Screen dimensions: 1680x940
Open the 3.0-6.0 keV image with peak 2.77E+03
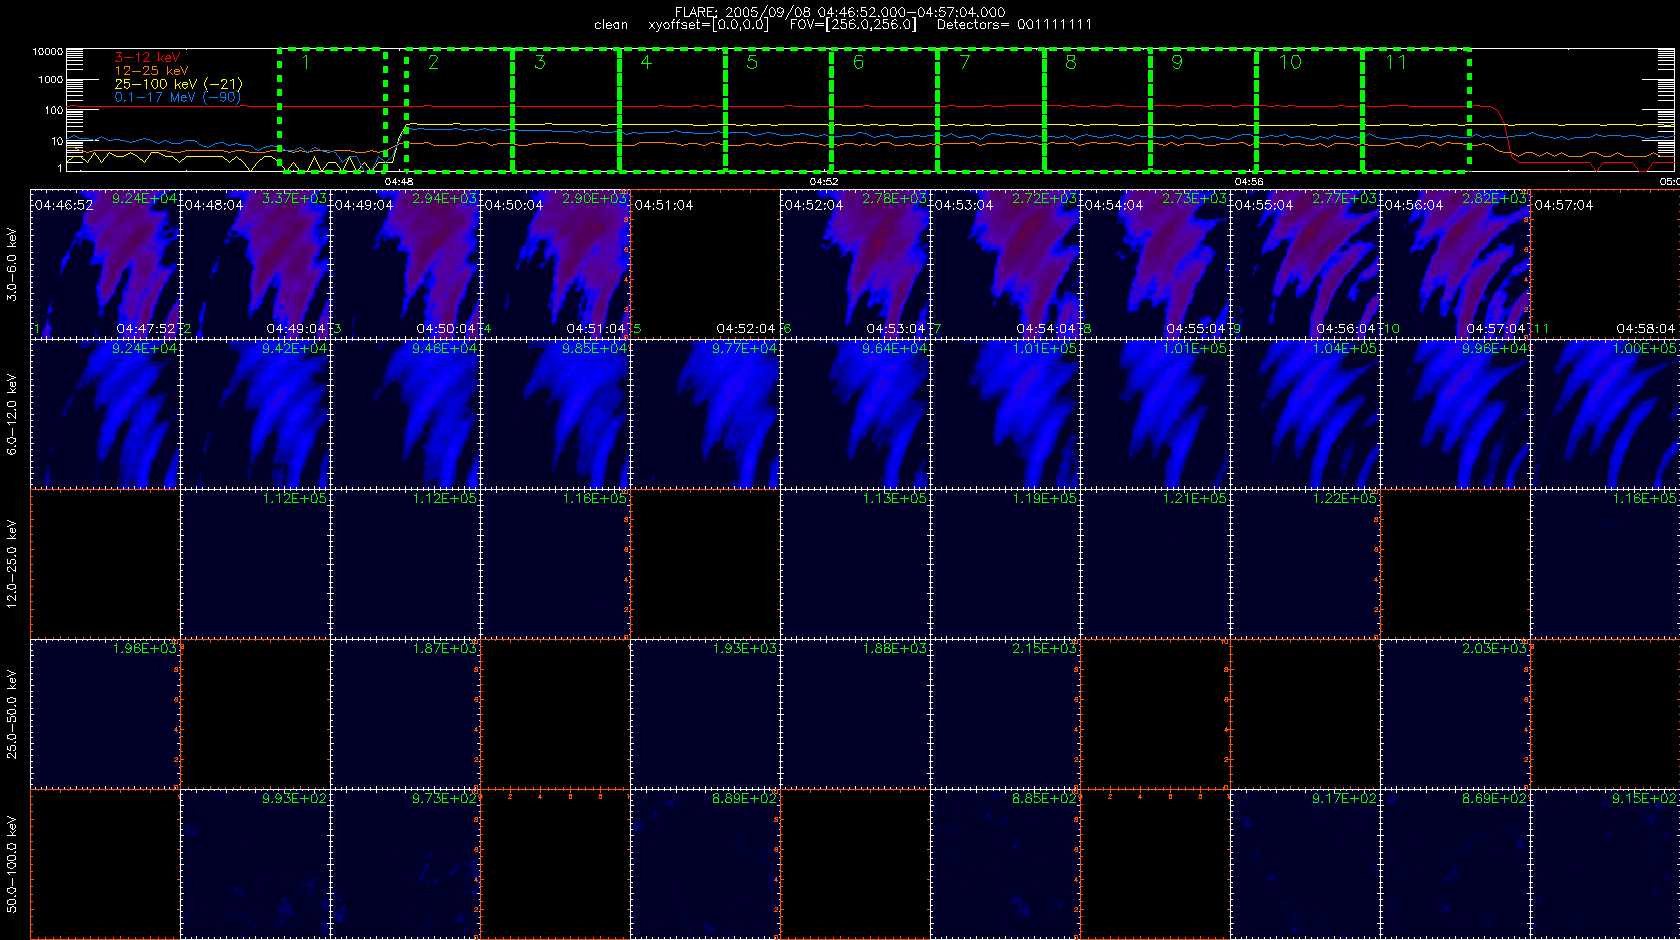click(1306, 264)
